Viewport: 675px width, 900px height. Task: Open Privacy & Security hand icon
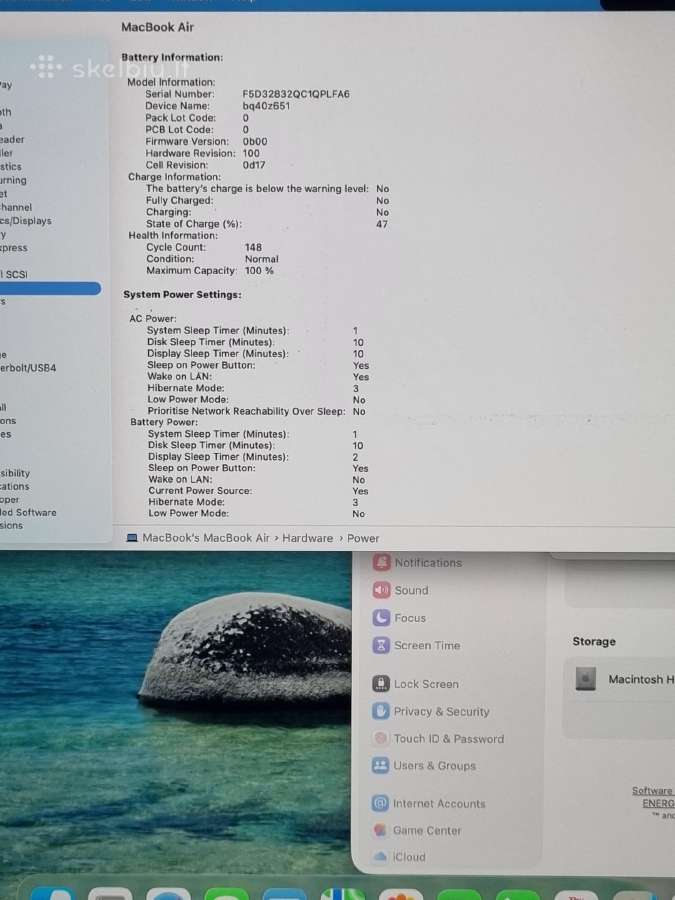381,711
